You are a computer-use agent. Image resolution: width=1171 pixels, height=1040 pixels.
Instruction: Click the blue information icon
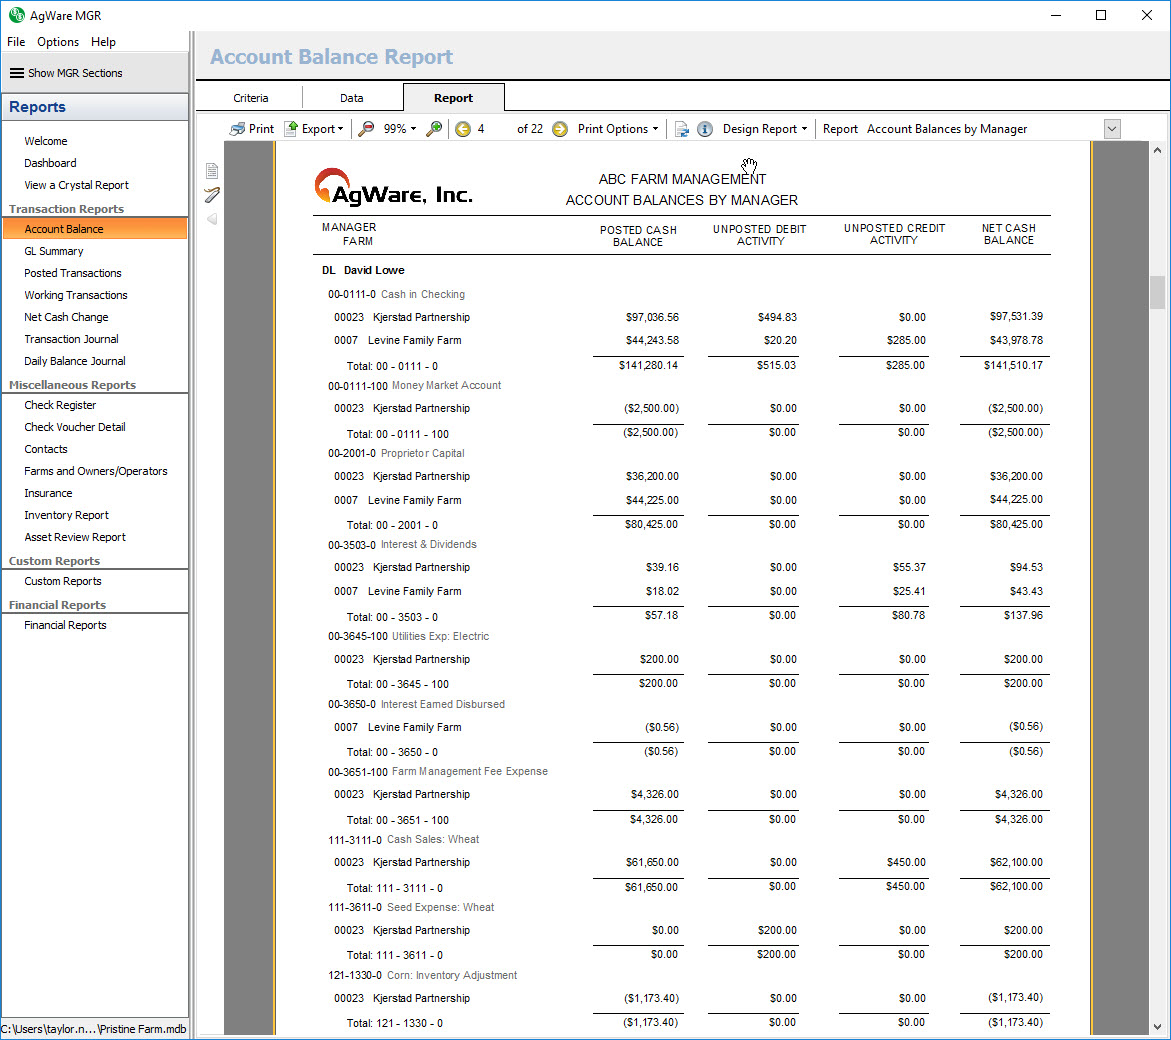click(x=704, y=129)
